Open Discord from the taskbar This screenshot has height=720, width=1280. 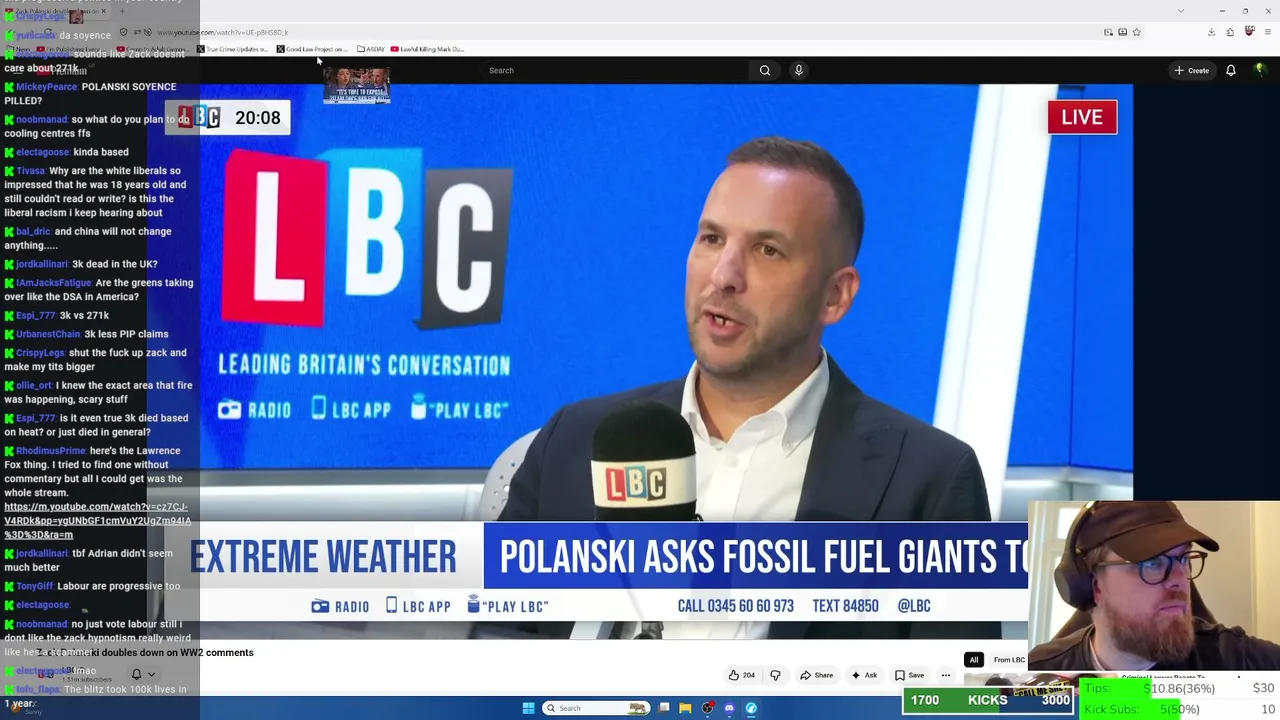(729, 708)
